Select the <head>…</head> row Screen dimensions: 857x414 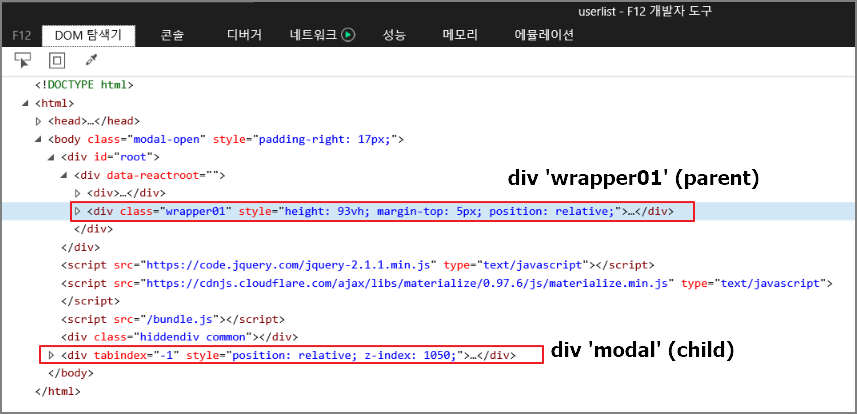94,121
